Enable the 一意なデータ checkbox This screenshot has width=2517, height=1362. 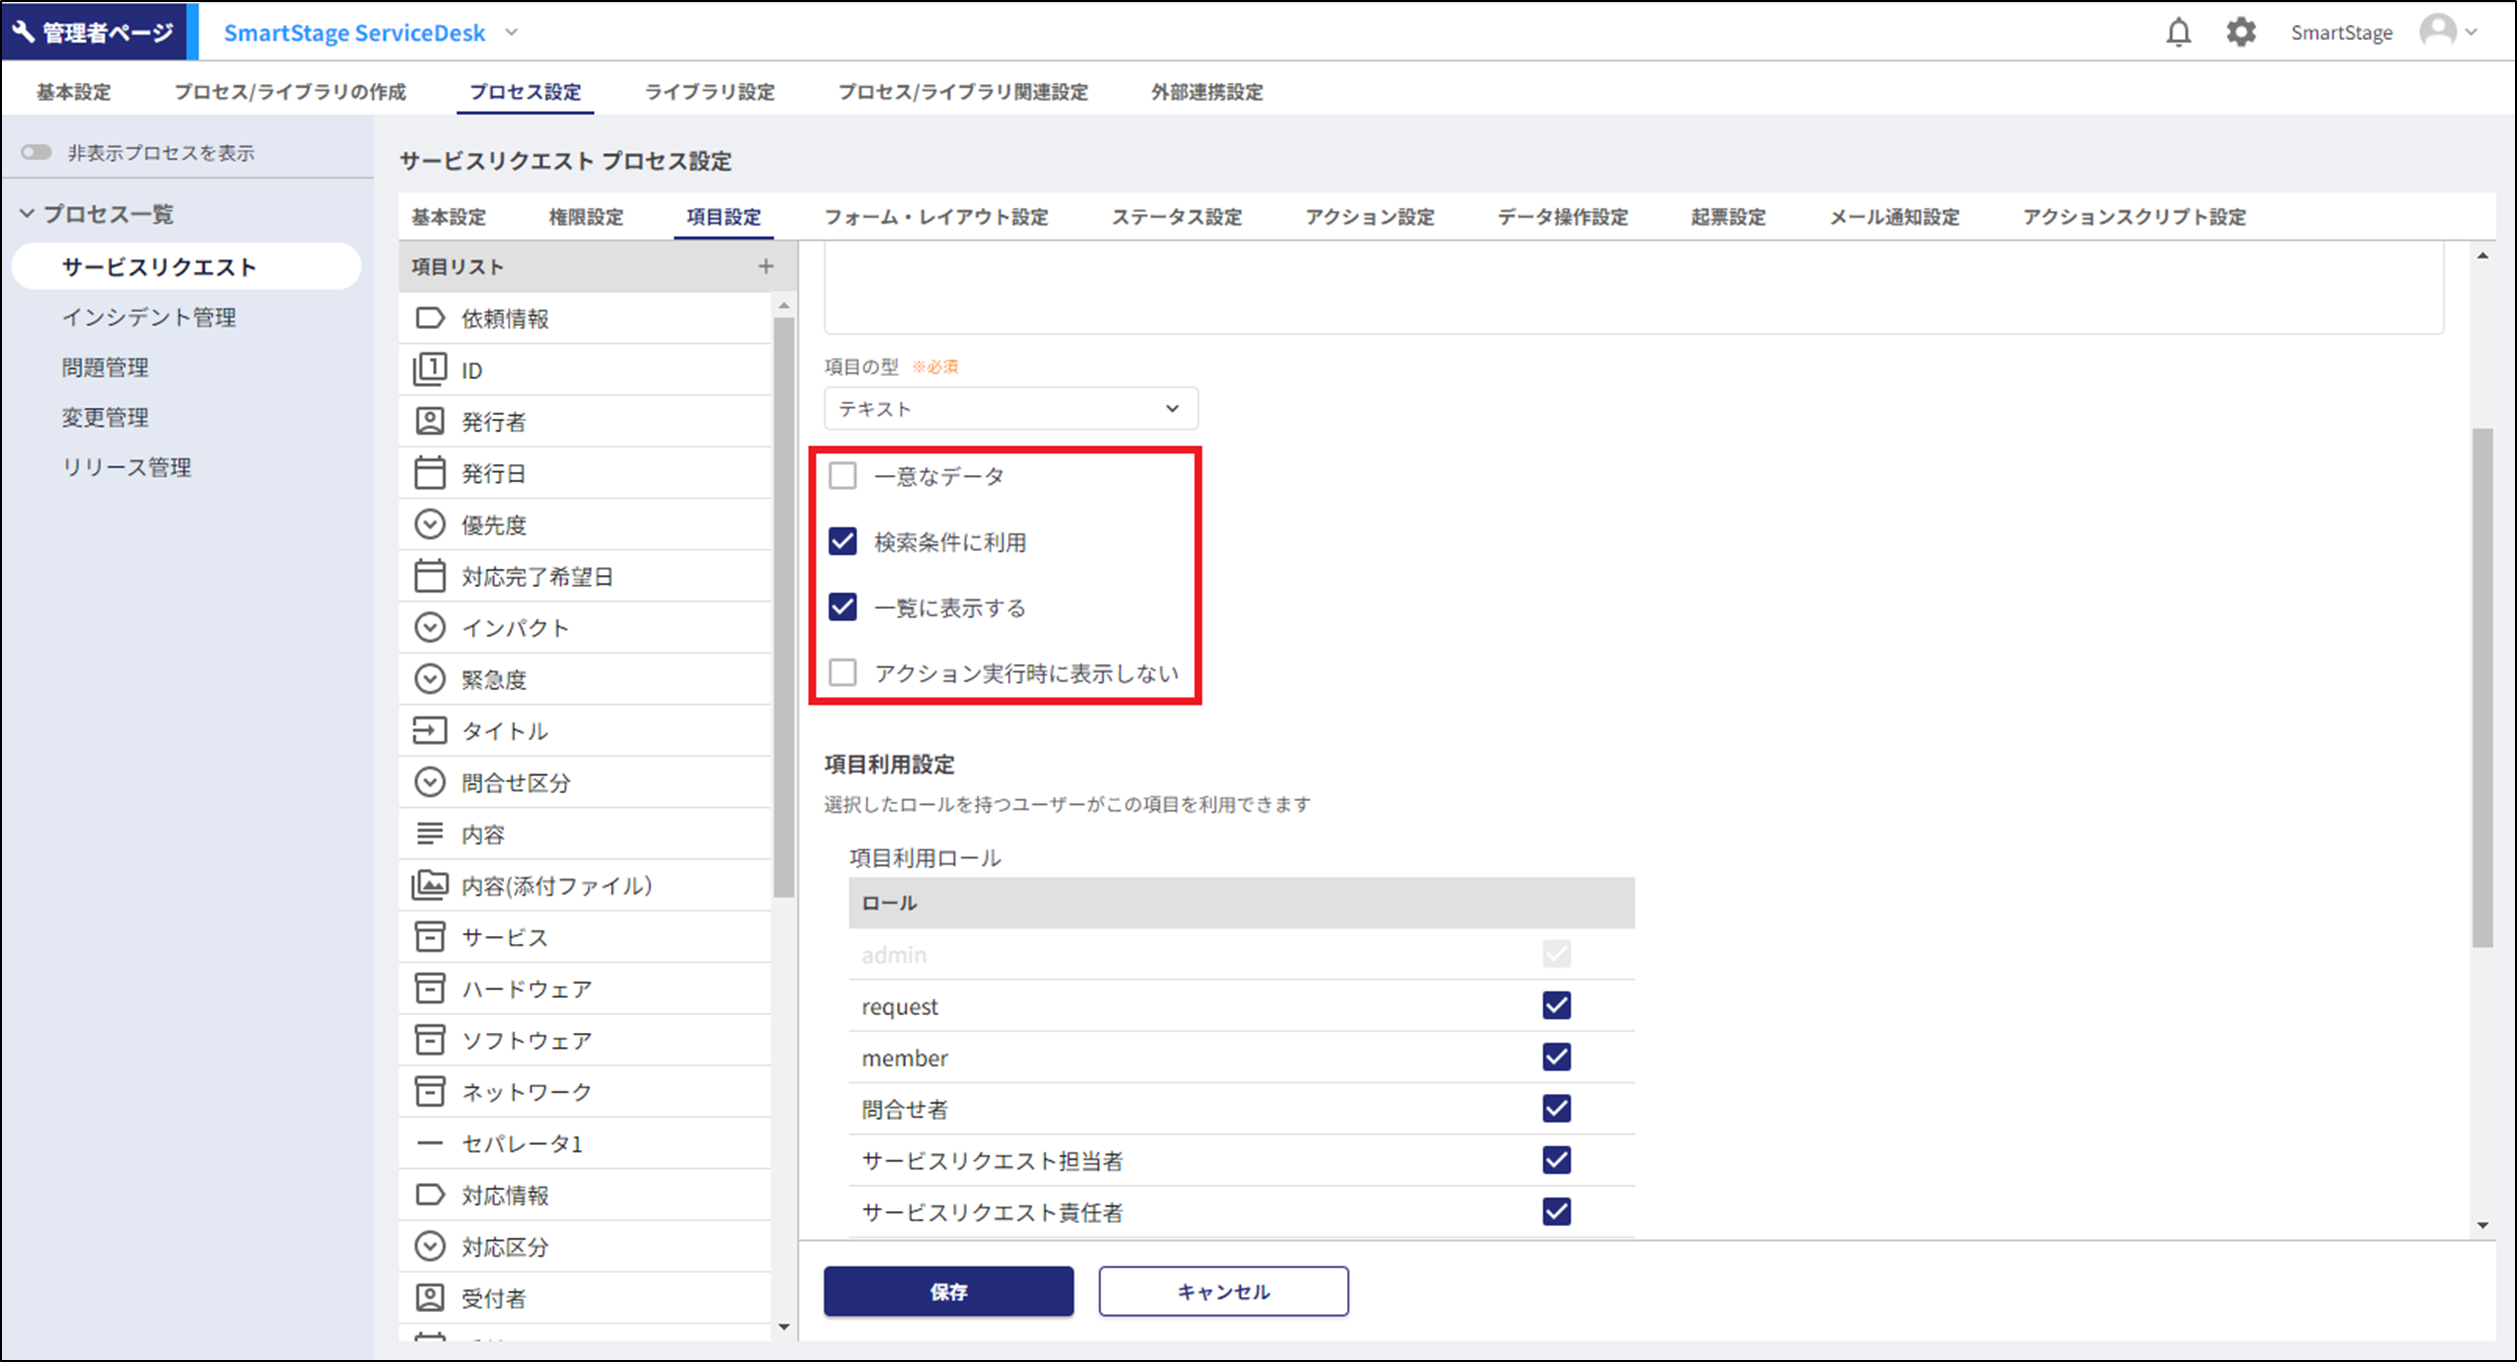pyautogui.click(x=843, y=475)
